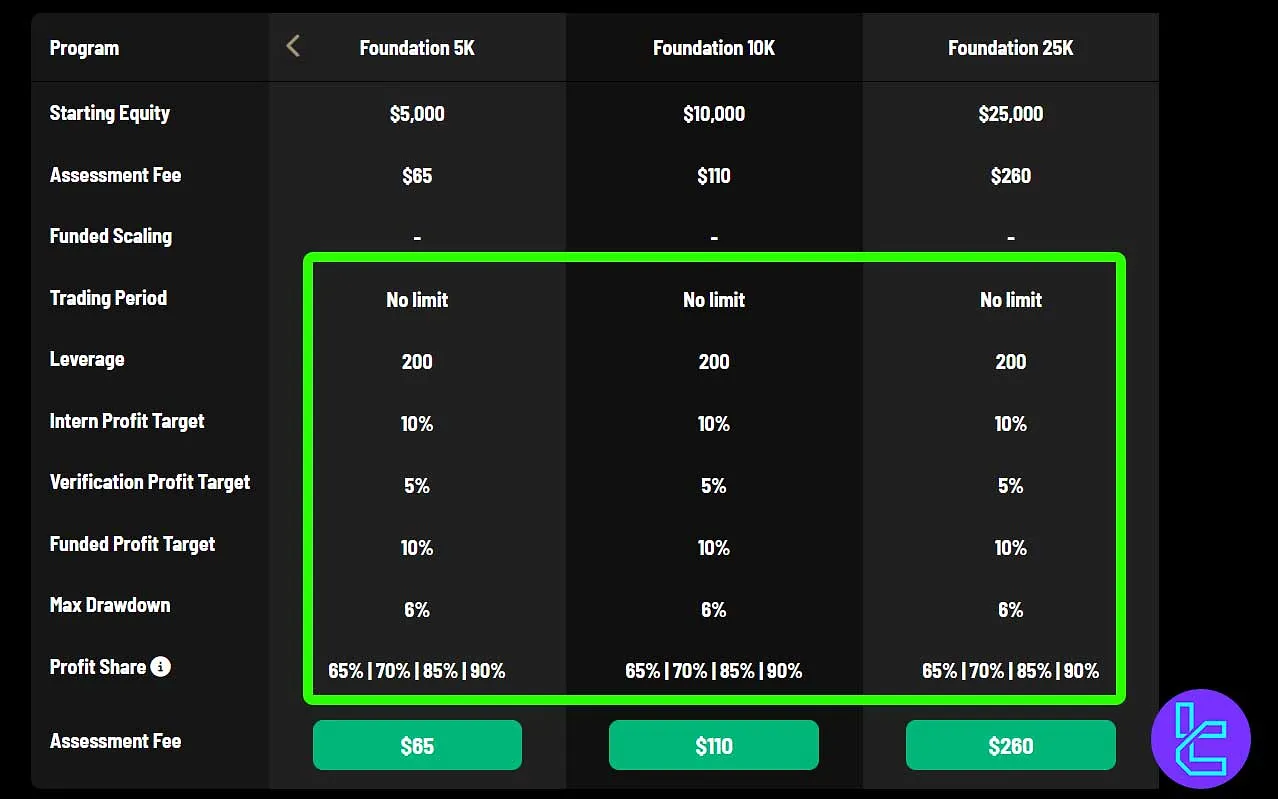This screenshot has height=799, width=1278.
Task: Select the 65%|70%|85%|90% profit share row
Action: (x=713, y=670)
